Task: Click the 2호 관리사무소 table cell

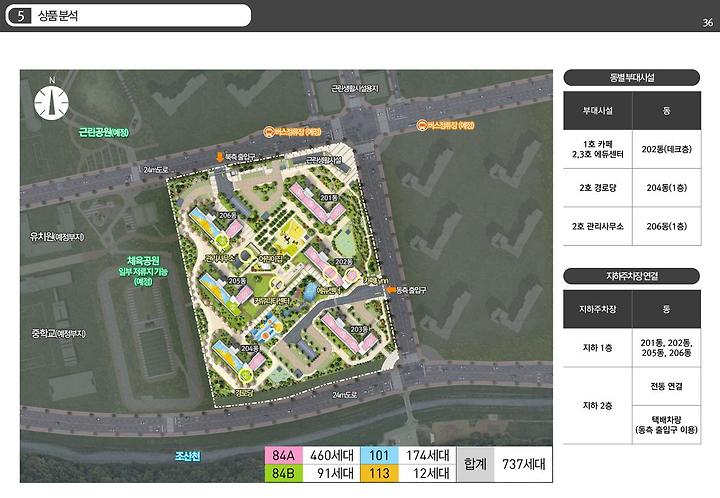Action: pos(598,226)
